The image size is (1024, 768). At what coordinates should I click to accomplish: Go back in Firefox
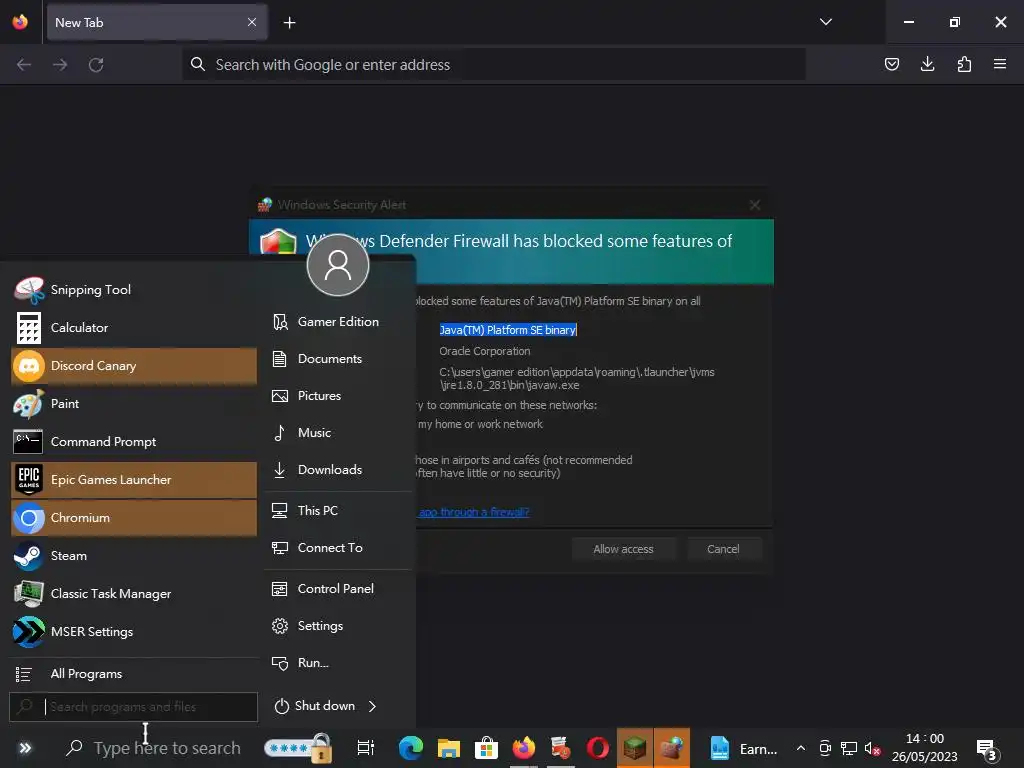tap(24, 65)
